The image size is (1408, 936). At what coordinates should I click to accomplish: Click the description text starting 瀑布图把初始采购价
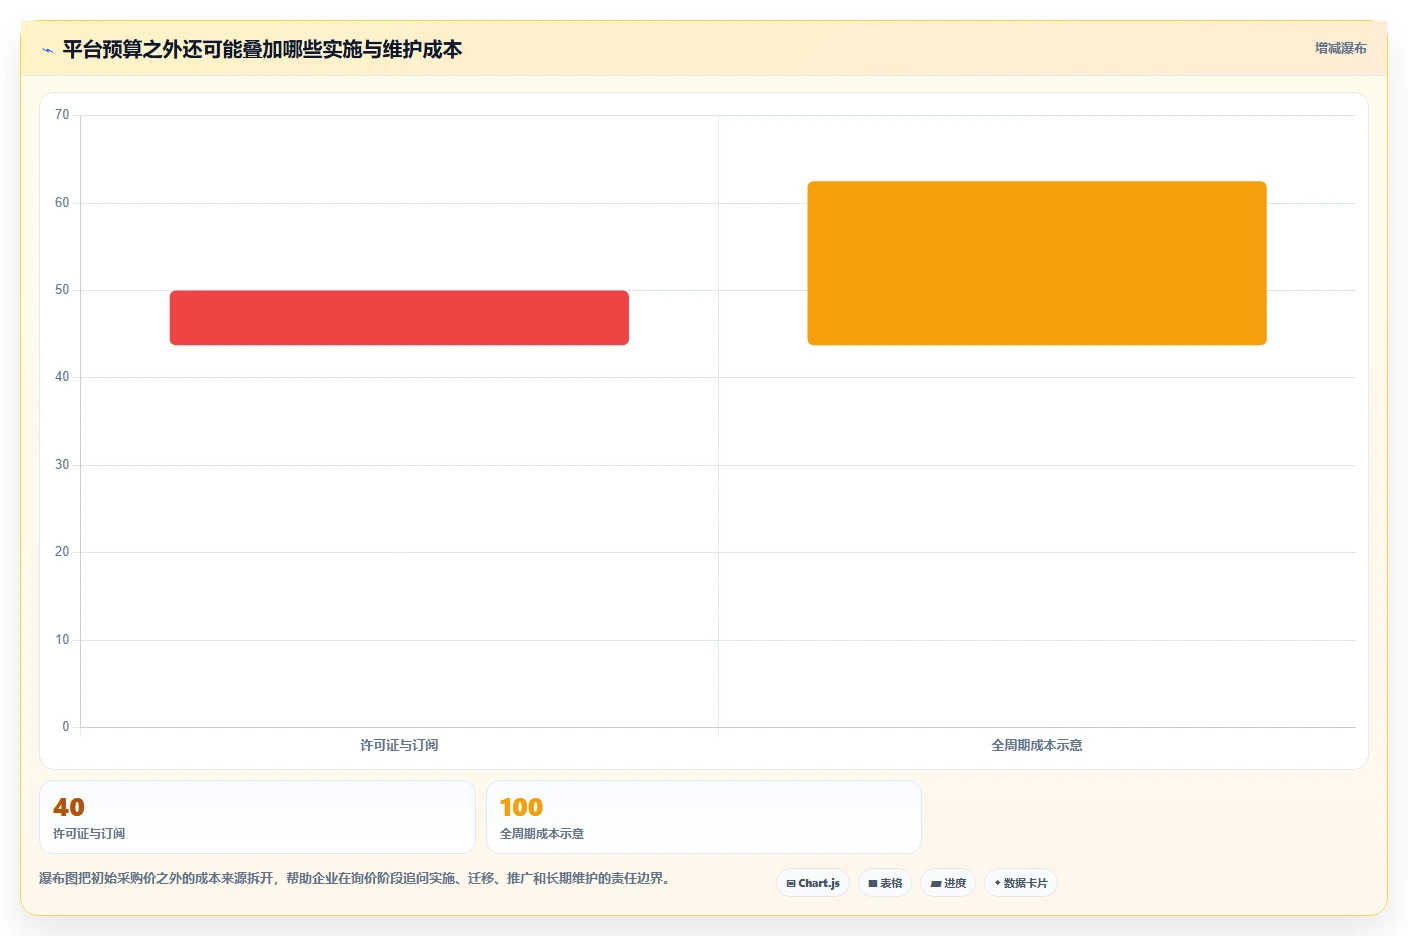(x=354, y=878)
